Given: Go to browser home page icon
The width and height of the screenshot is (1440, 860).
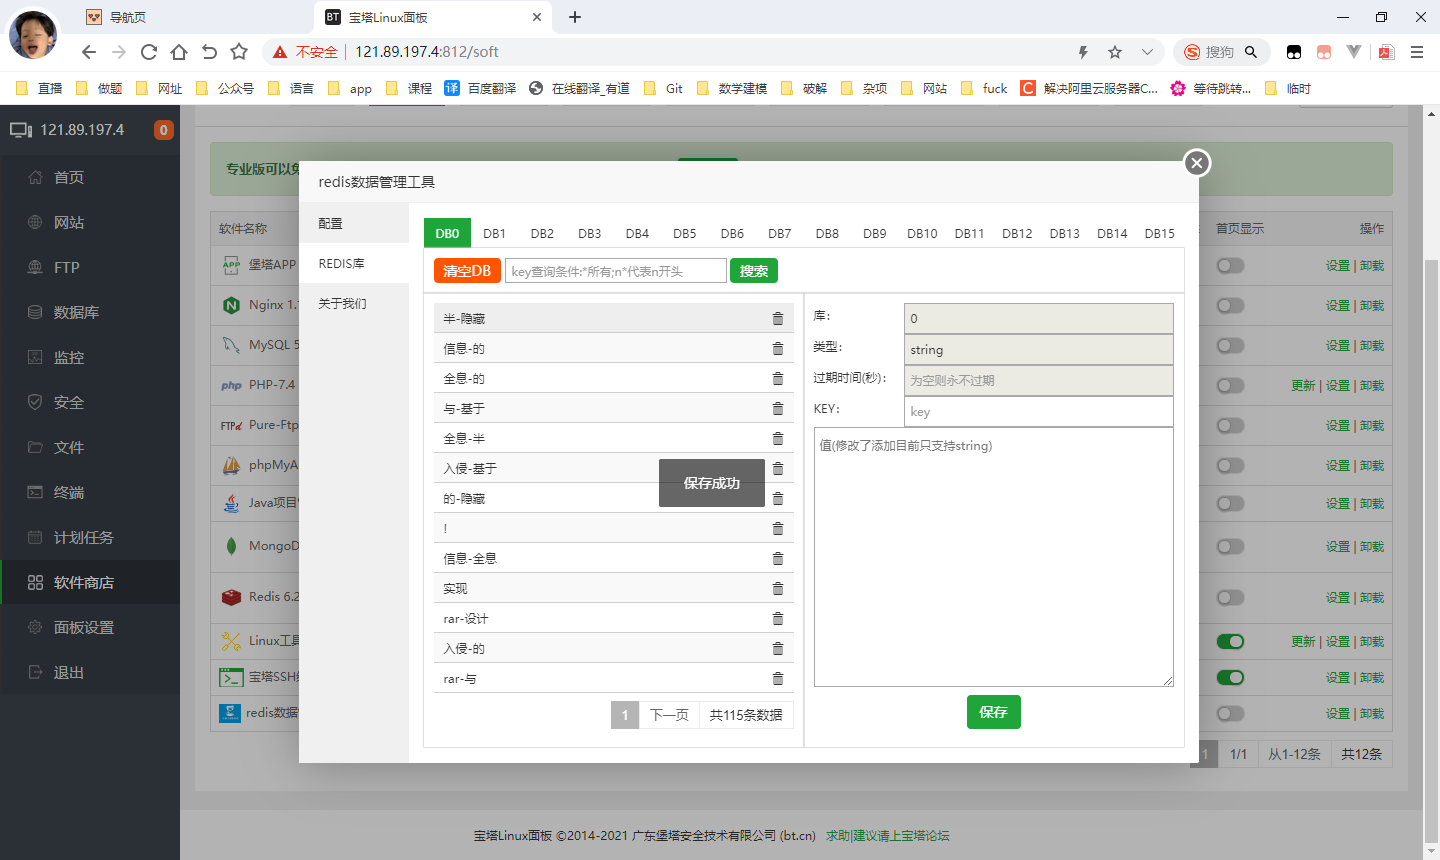Looking at the screenshot, I should [179, 52].
